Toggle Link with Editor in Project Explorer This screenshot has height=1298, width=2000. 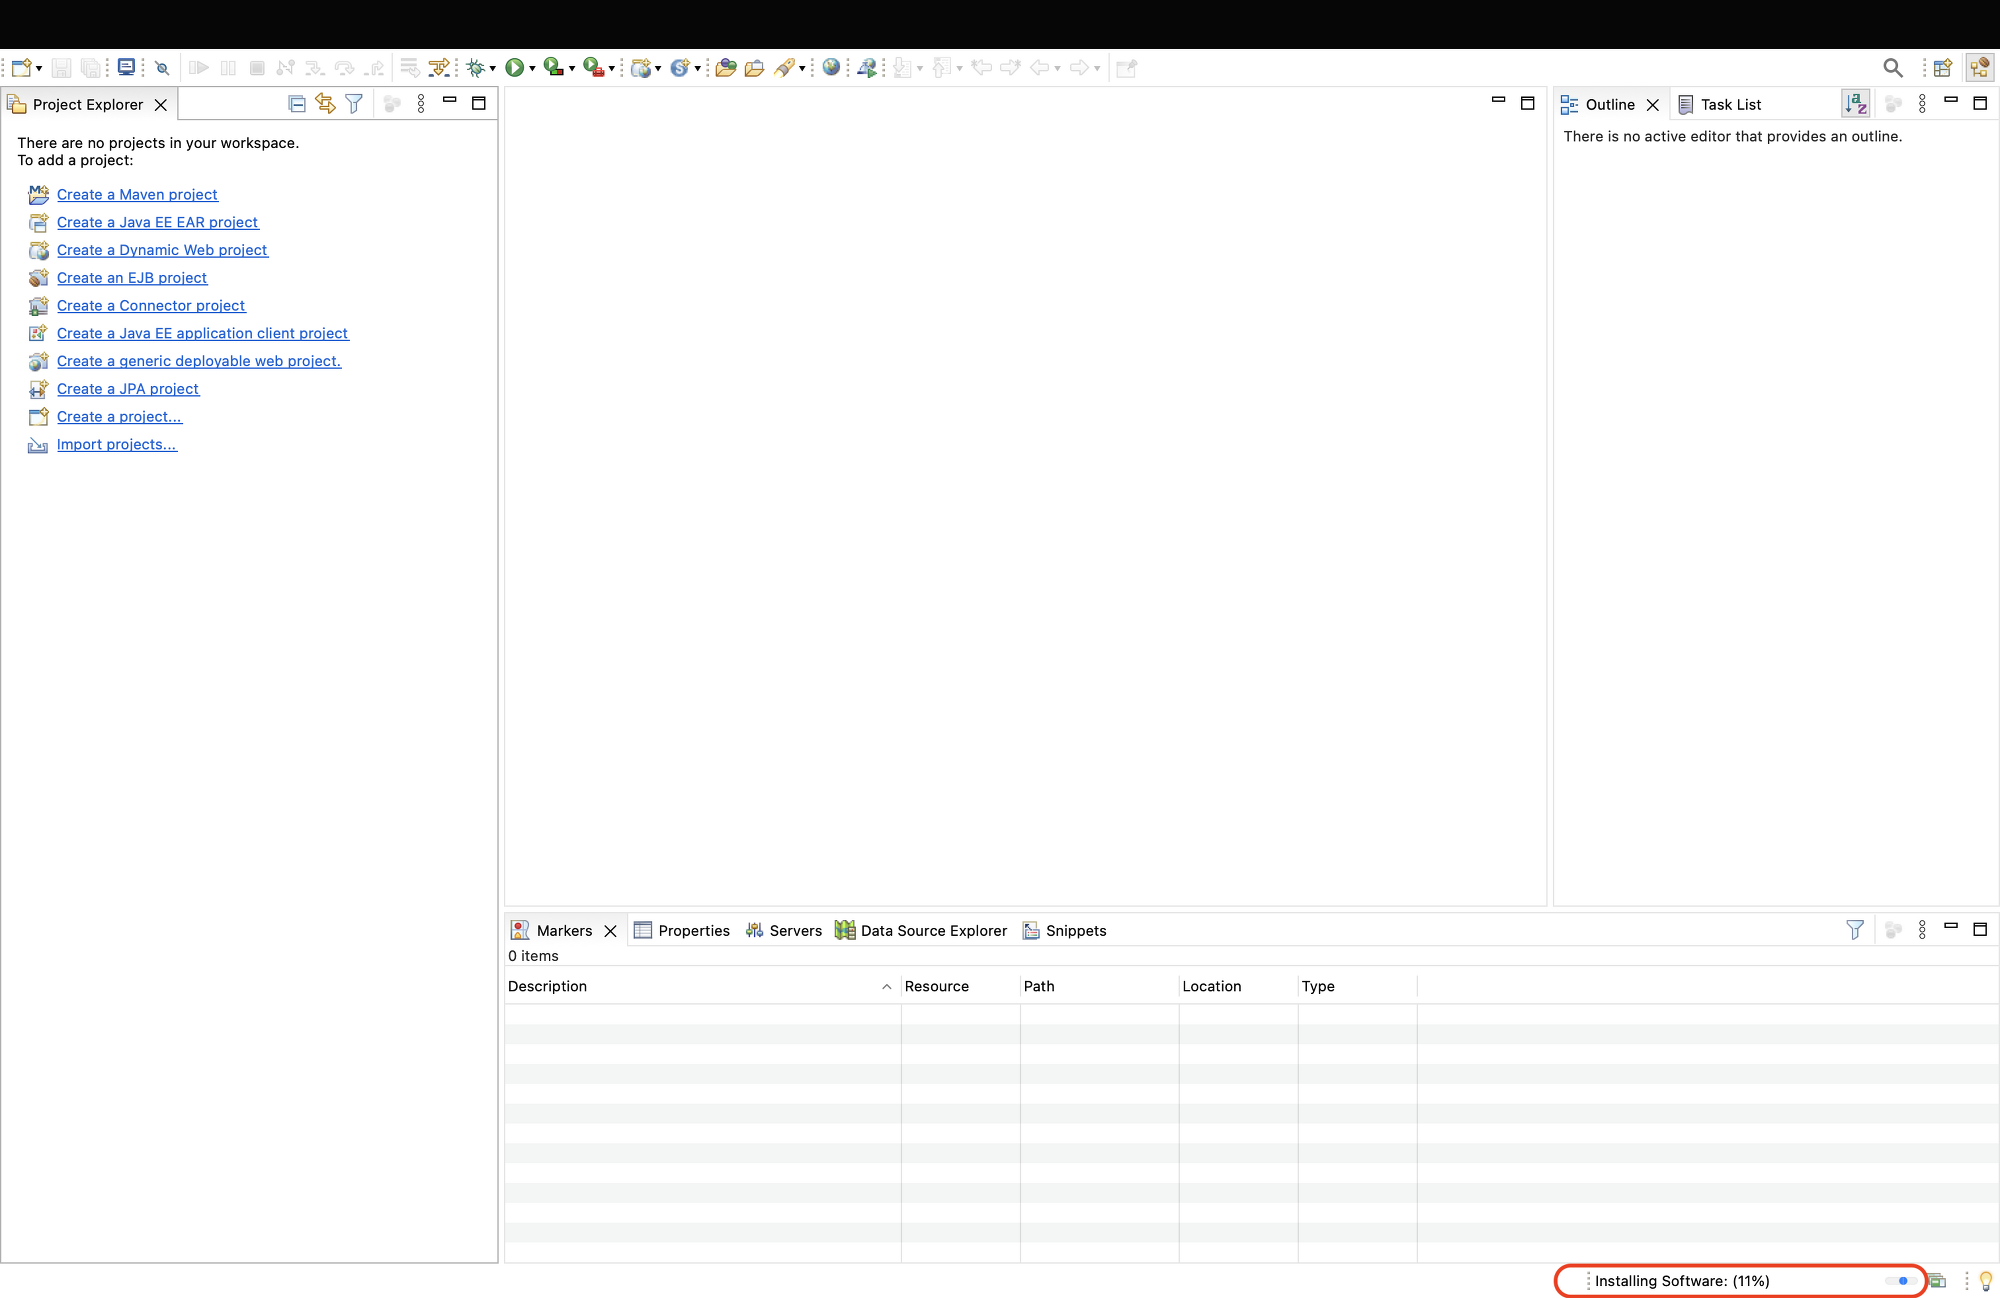[325, 104]
